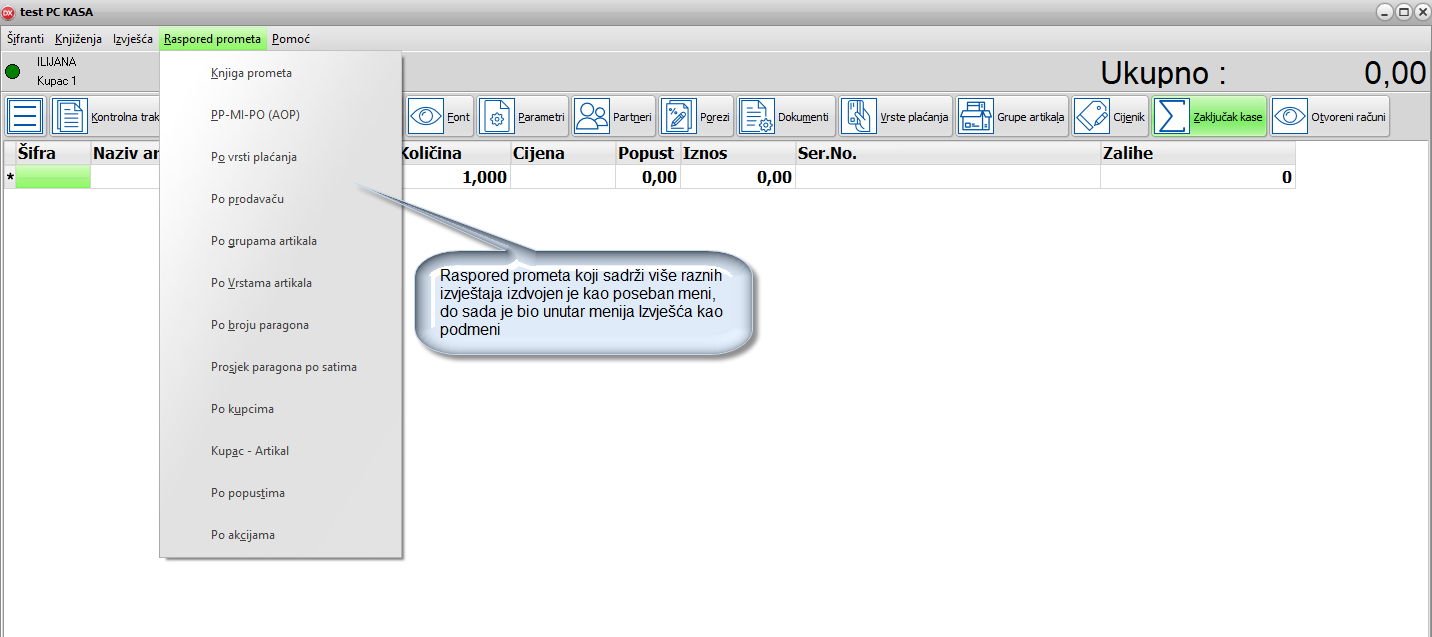Image resolution: width=1432 pixels, height=637 pixels.
Task: Click the green Šifra input cell
Action: [x=52, y=177]
